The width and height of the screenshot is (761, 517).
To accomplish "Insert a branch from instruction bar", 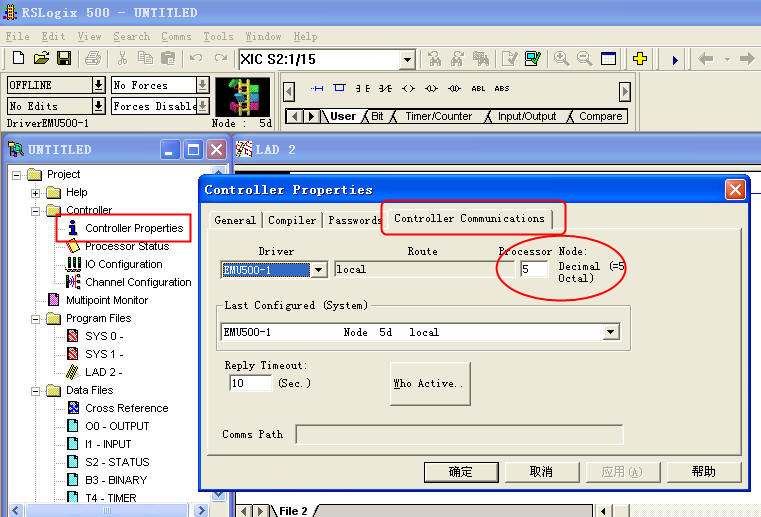I will pos(339,88).
